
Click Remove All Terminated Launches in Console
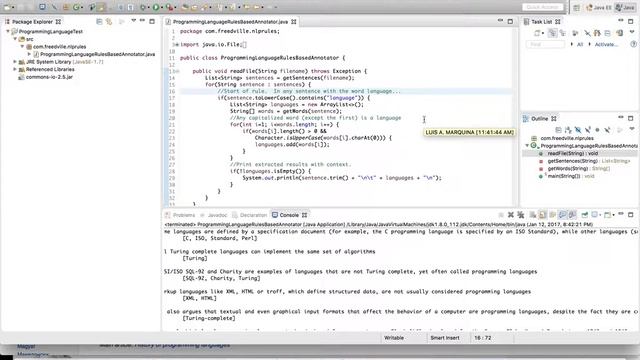[521, 215]
